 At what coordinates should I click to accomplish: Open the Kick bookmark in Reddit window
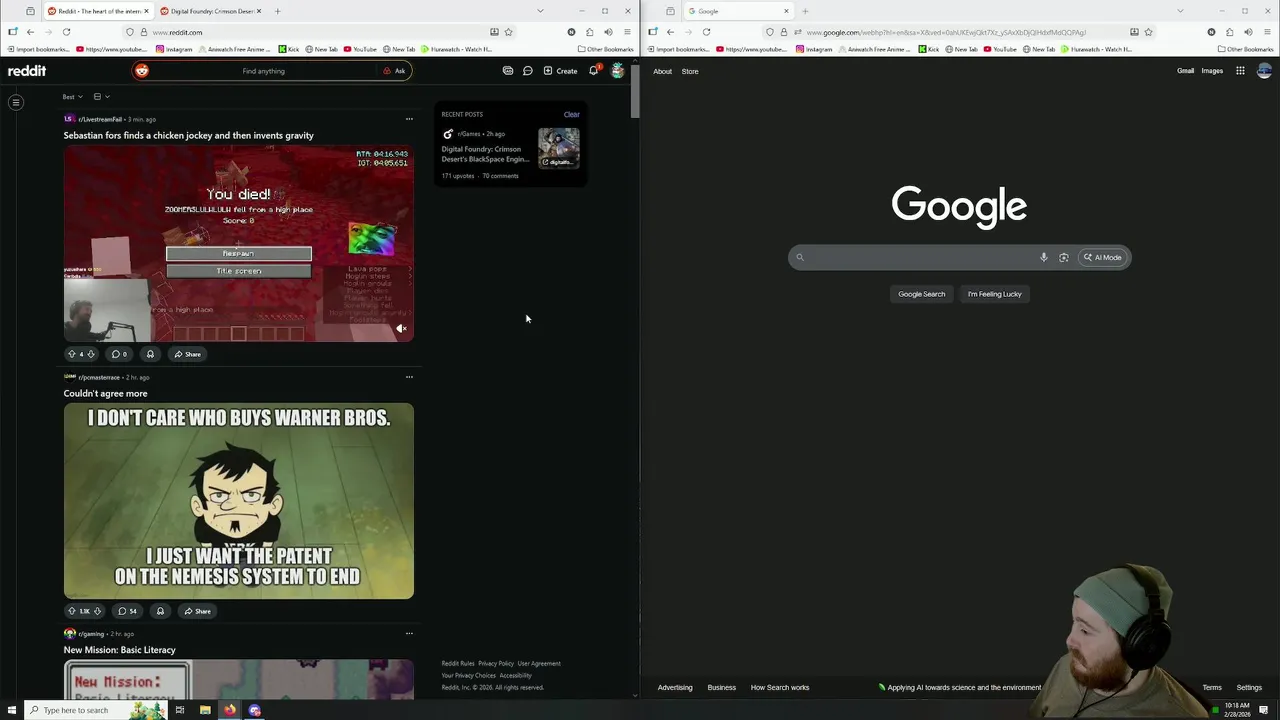click(289, 49)
